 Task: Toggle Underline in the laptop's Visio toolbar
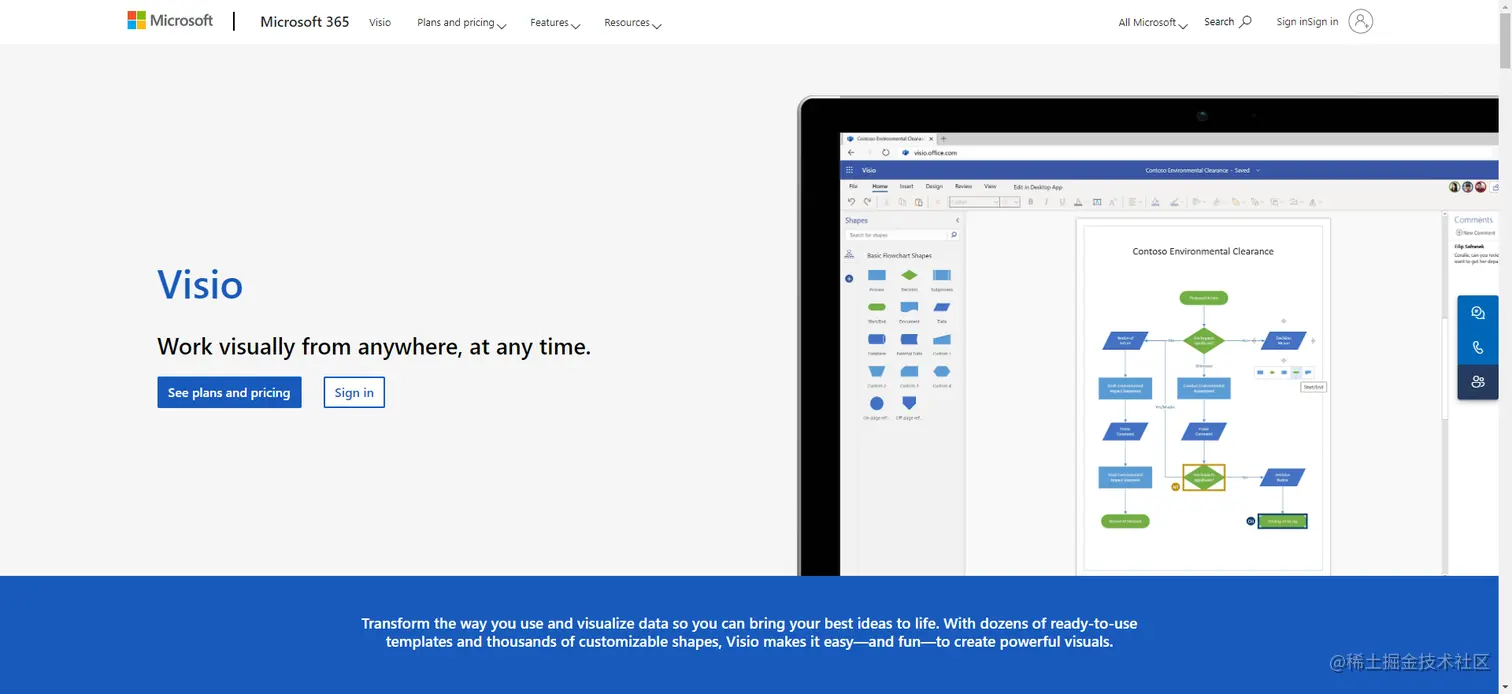pos(1062,202)
